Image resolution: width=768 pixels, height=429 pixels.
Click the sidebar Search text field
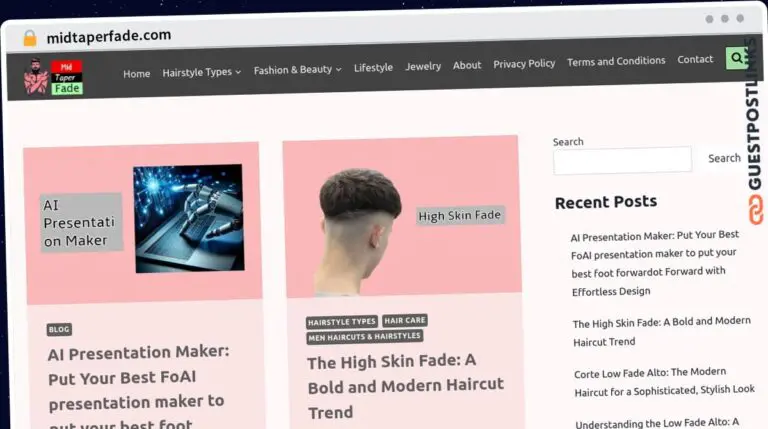[x=623, y=160]
